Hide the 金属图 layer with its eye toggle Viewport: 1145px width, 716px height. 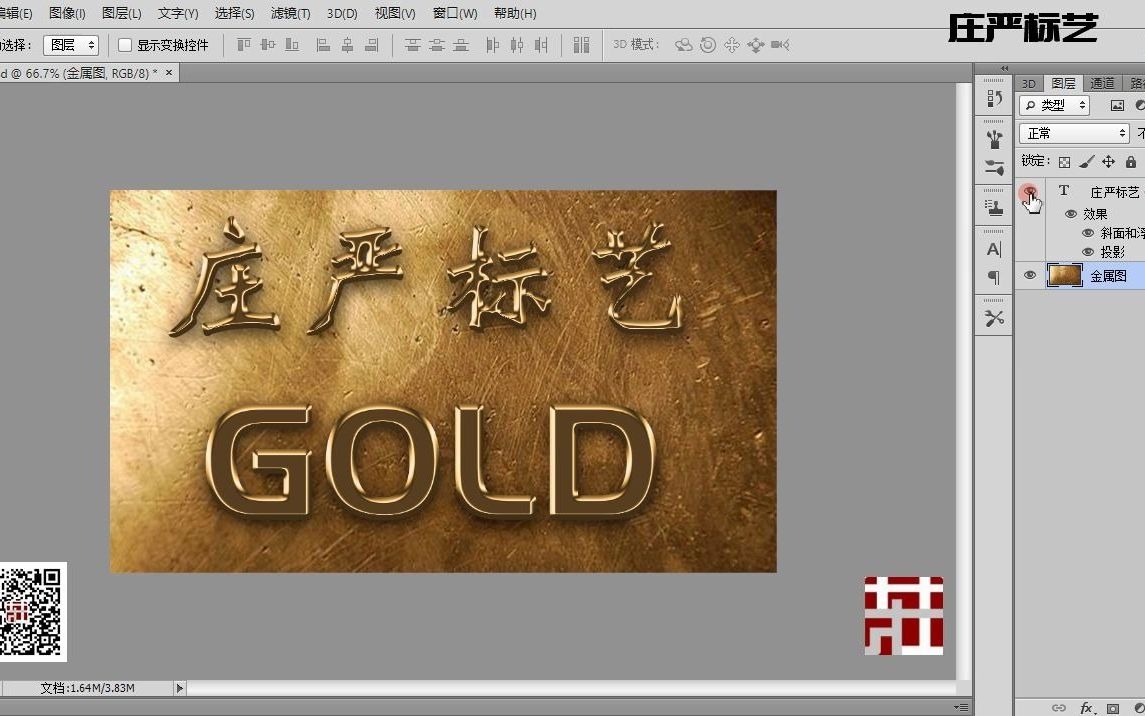point(1029,275)
